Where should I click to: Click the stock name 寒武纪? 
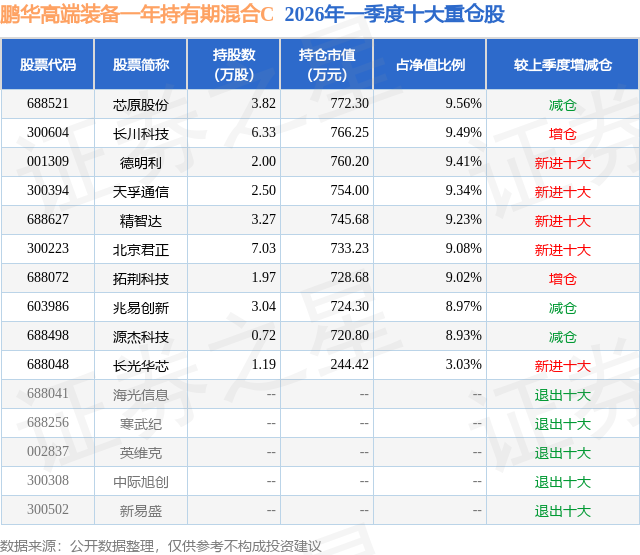141,424
